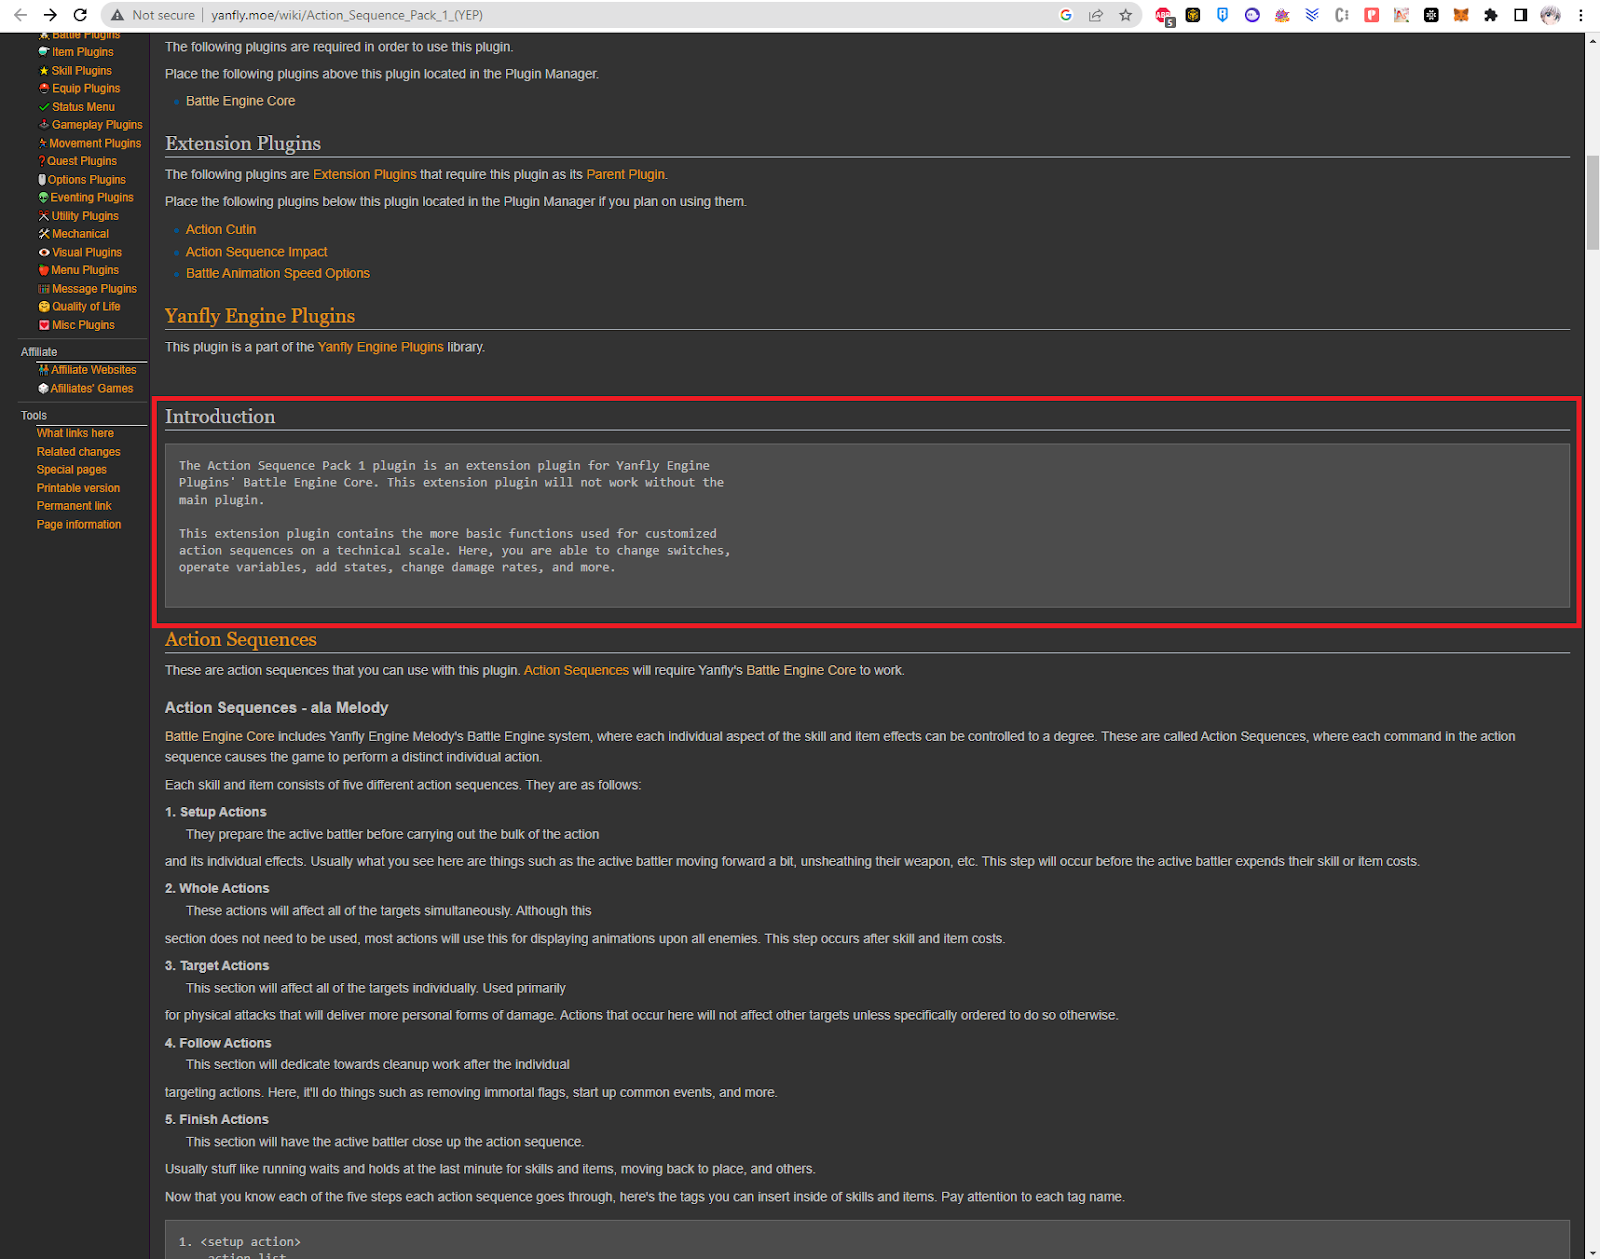Open What links here tool
Viewport: 1600px width, 1259px height.
75,434
